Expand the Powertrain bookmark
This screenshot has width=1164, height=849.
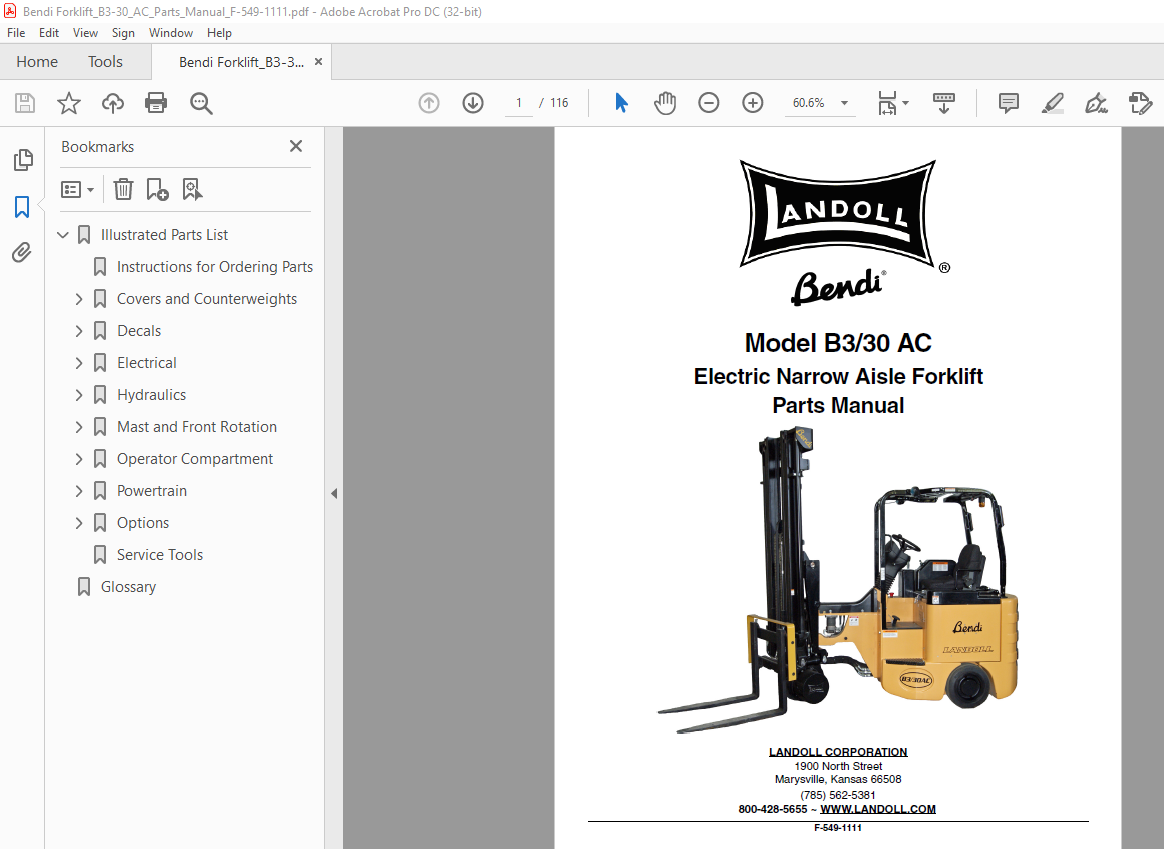(x=79, y=491)
